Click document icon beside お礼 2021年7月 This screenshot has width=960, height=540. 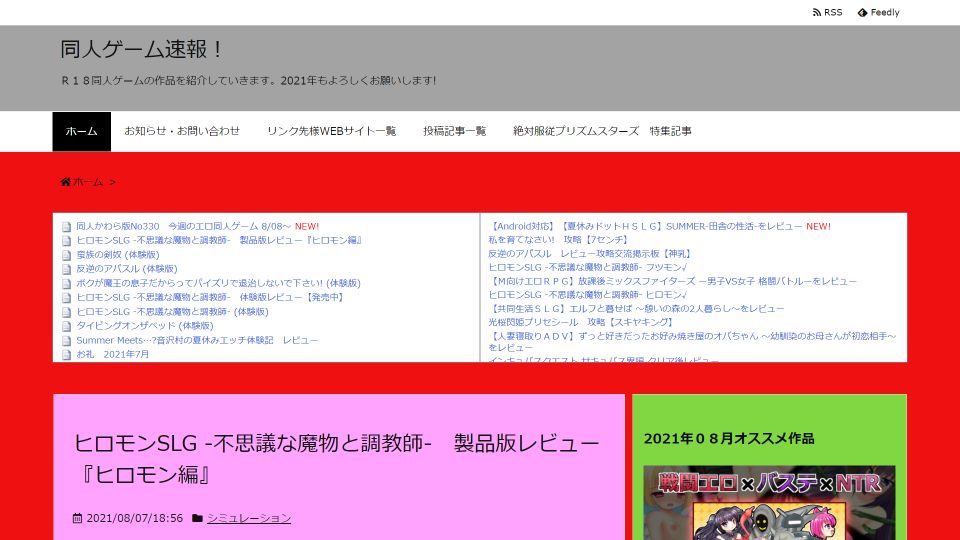[67, 355]
